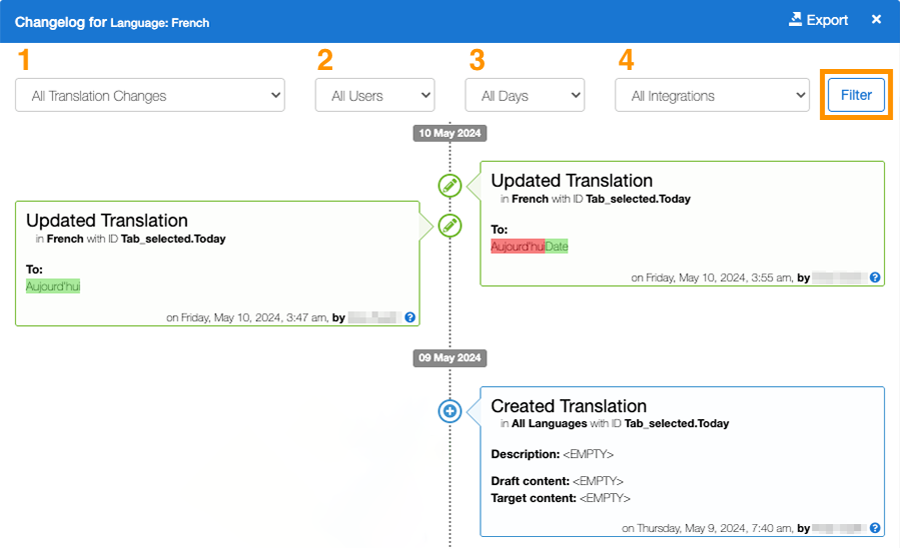Close the Changelog dialog
The height and width of the screenshot is (548, 900).
click(x=876, y=20)
